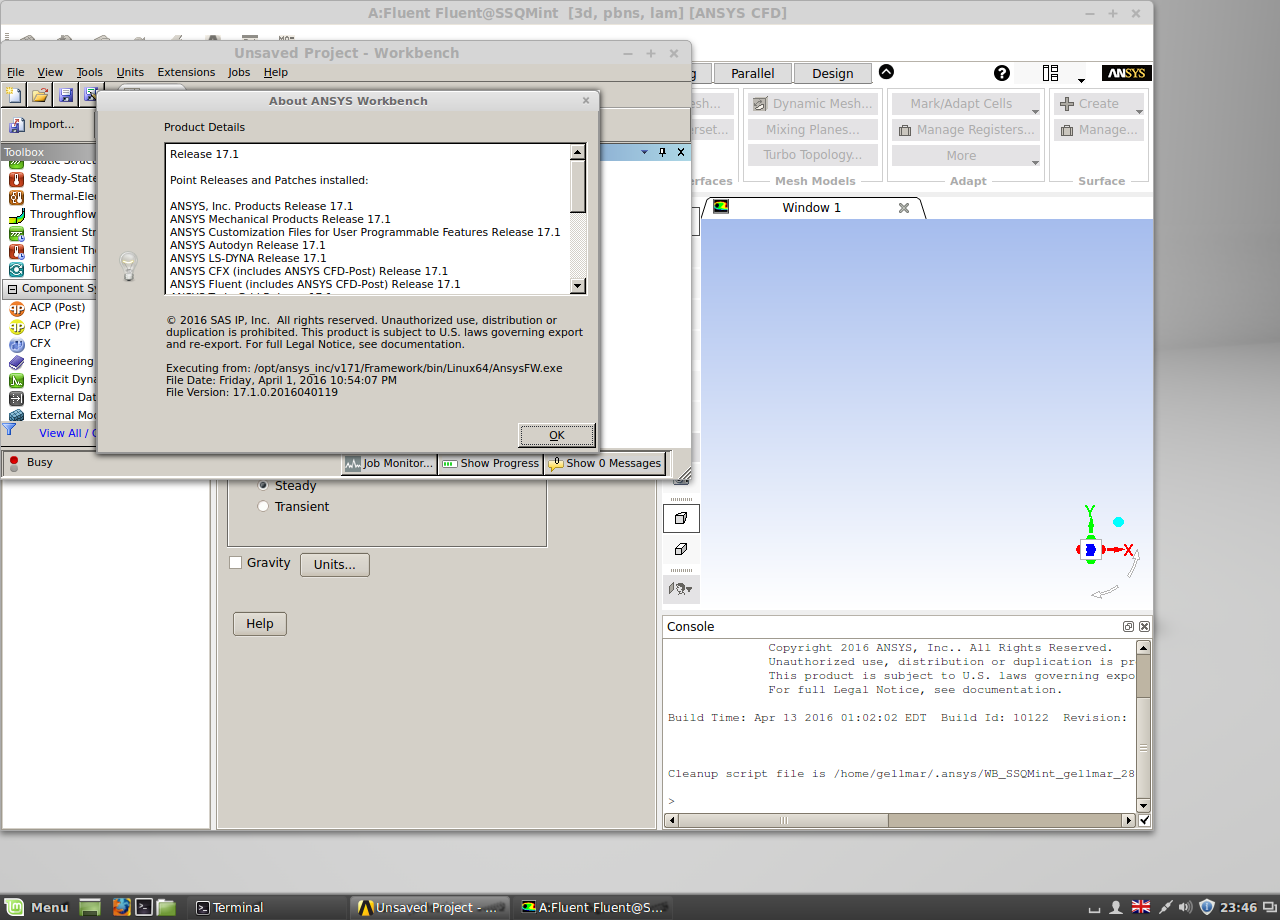Select the Transient time option in Fluent
Screen dimensions: 1280x920
point(294,506)
